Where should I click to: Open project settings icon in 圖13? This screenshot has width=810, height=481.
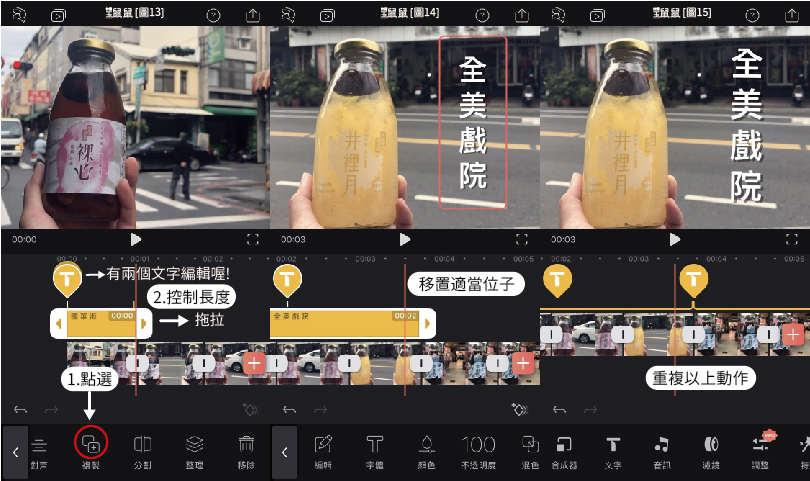click(x=19, y=15)
